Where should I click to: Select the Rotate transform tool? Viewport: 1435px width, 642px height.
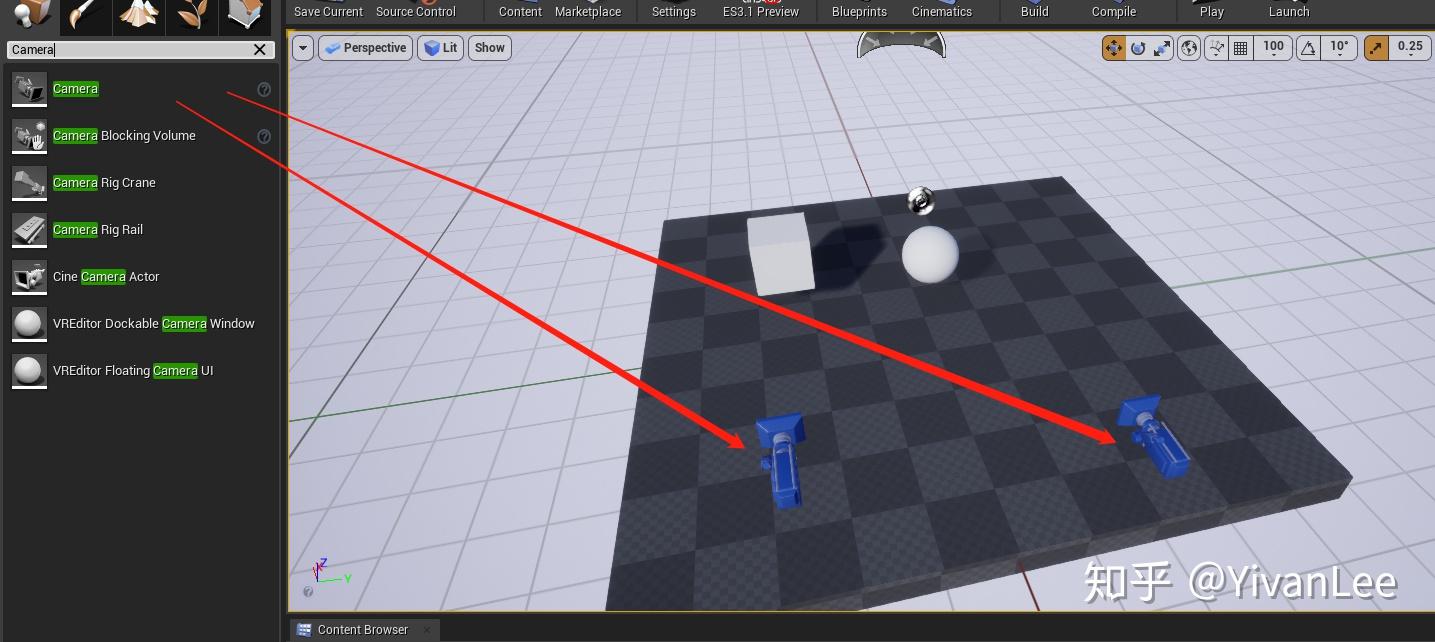[1137, 47]
